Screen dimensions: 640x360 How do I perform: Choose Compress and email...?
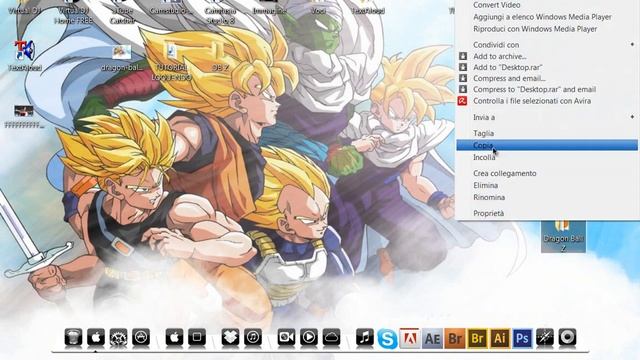(509, 78)
